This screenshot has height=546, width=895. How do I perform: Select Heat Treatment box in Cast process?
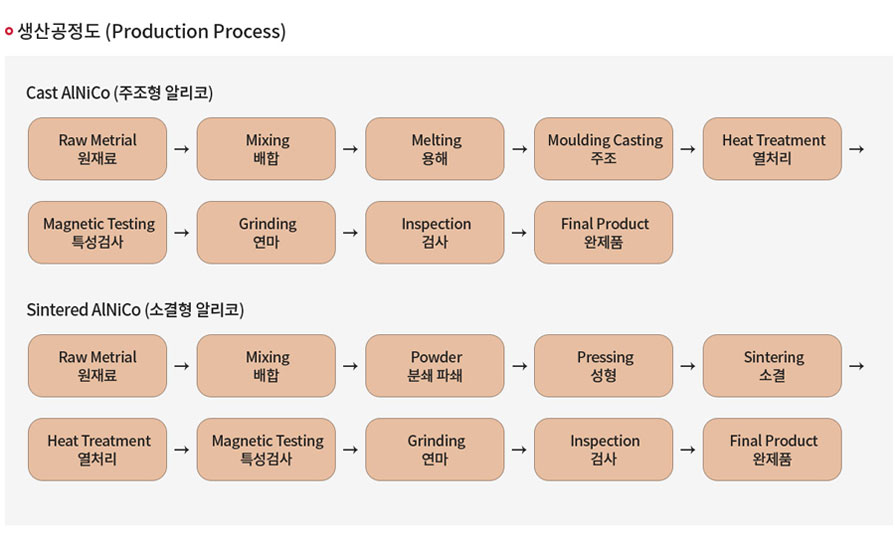pyautogui.click(x=772, y=149)
